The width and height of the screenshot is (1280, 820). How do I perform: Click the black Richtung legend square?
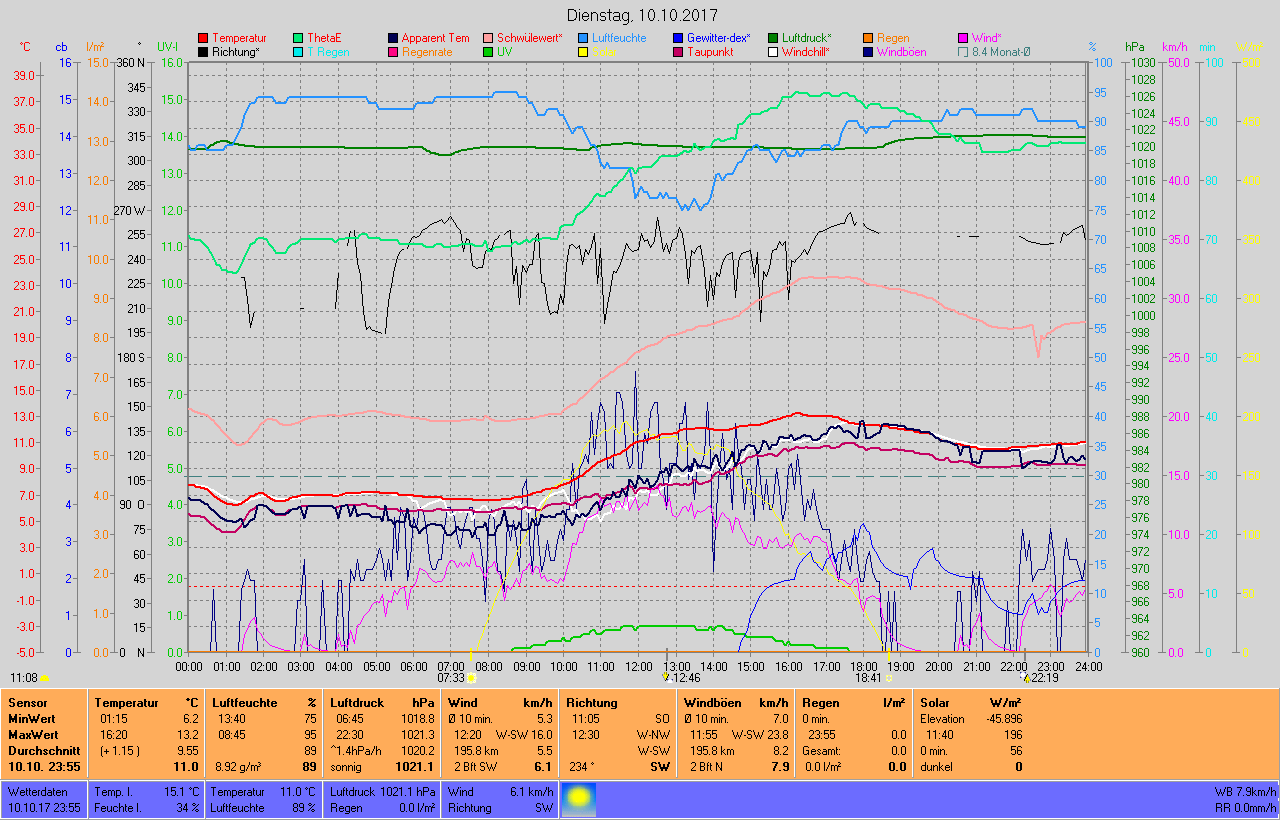(204, 52)
